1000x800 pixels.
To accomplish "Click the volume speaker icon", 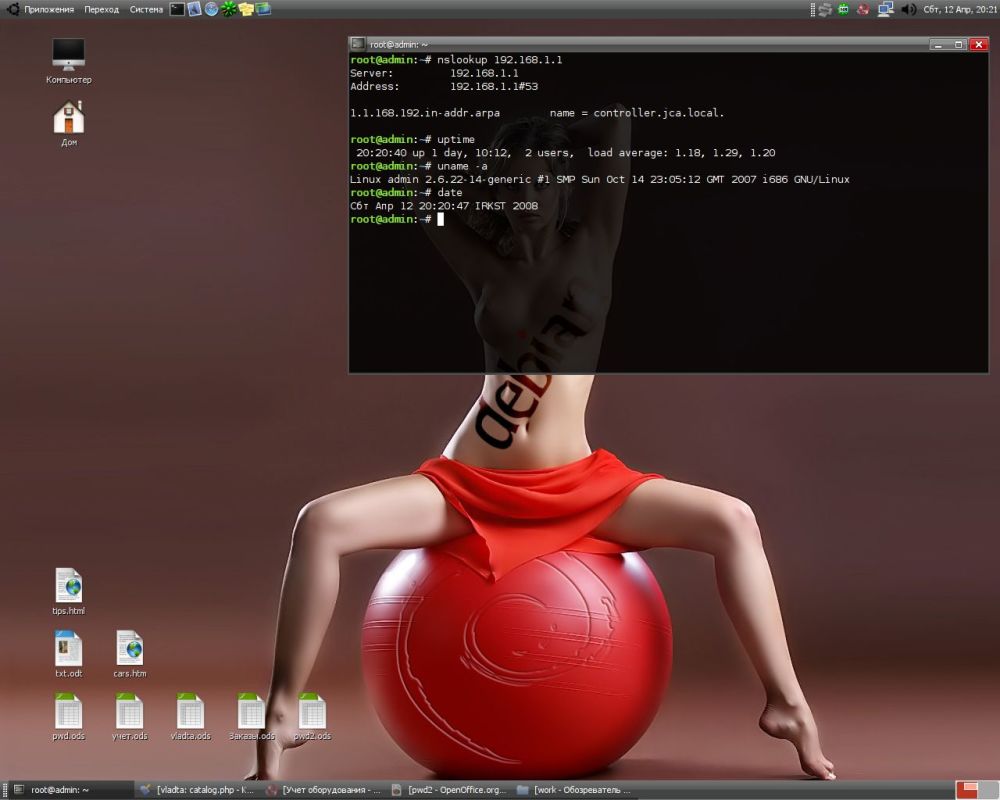I will pyautogui.click(x=909, y=10).
